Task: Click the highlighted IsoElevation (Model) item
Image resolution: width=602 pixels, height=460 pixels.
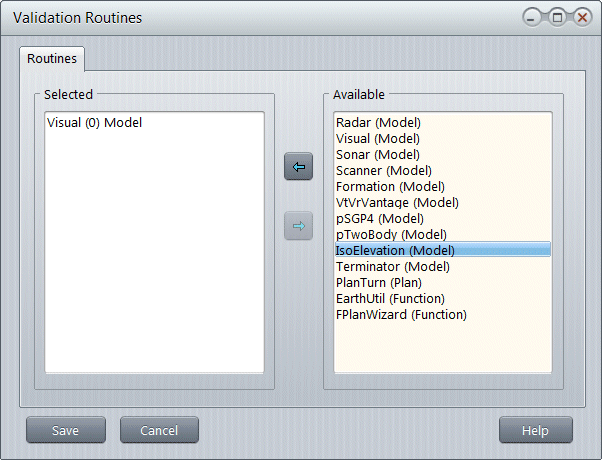Action: [x=395, y=251]
